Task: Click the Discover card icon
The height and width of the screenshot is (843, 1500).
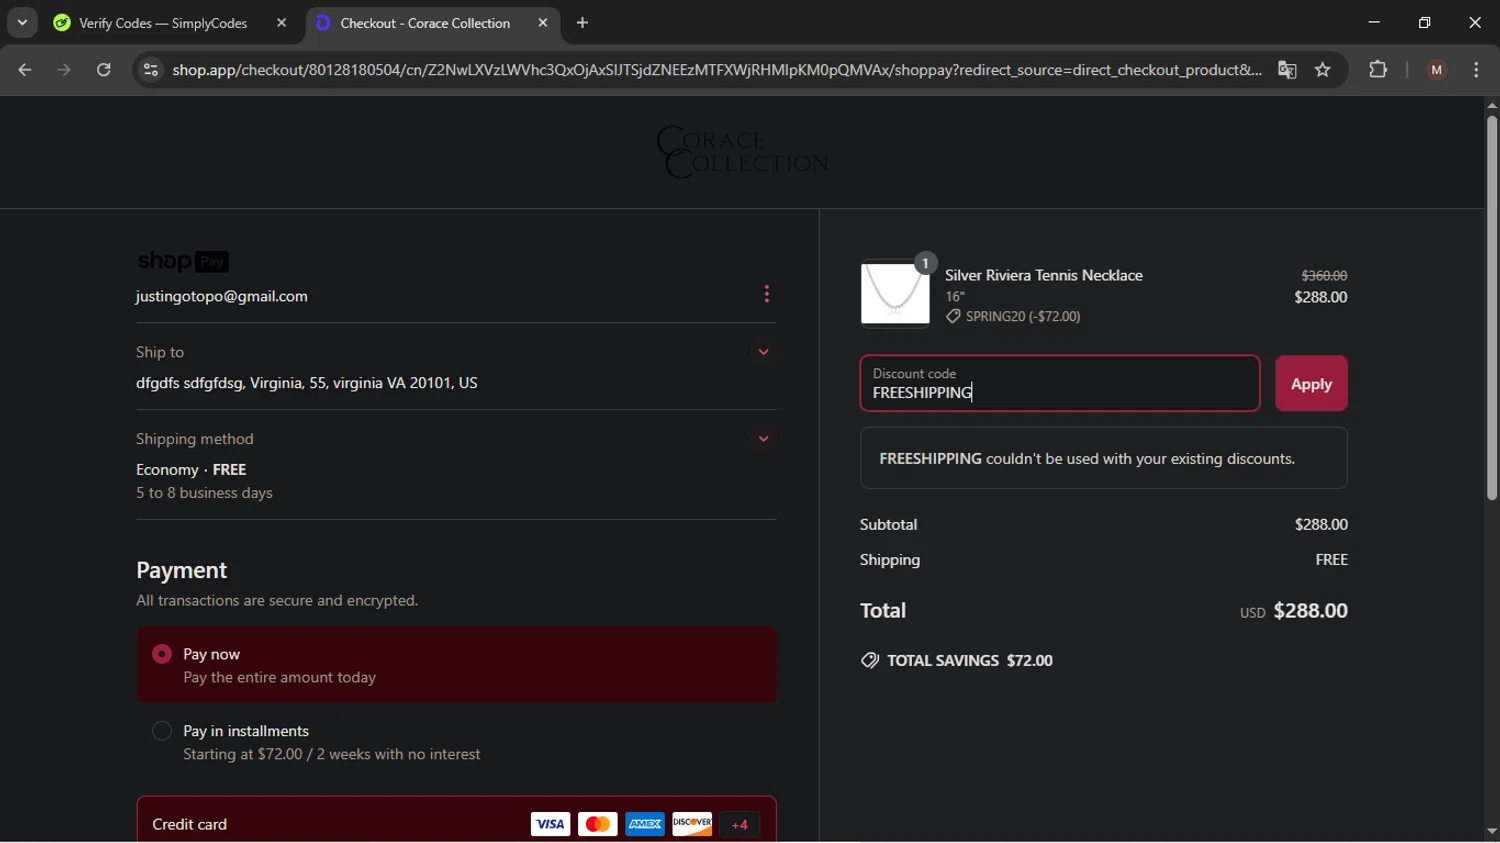Action: [x=692, y=824]
